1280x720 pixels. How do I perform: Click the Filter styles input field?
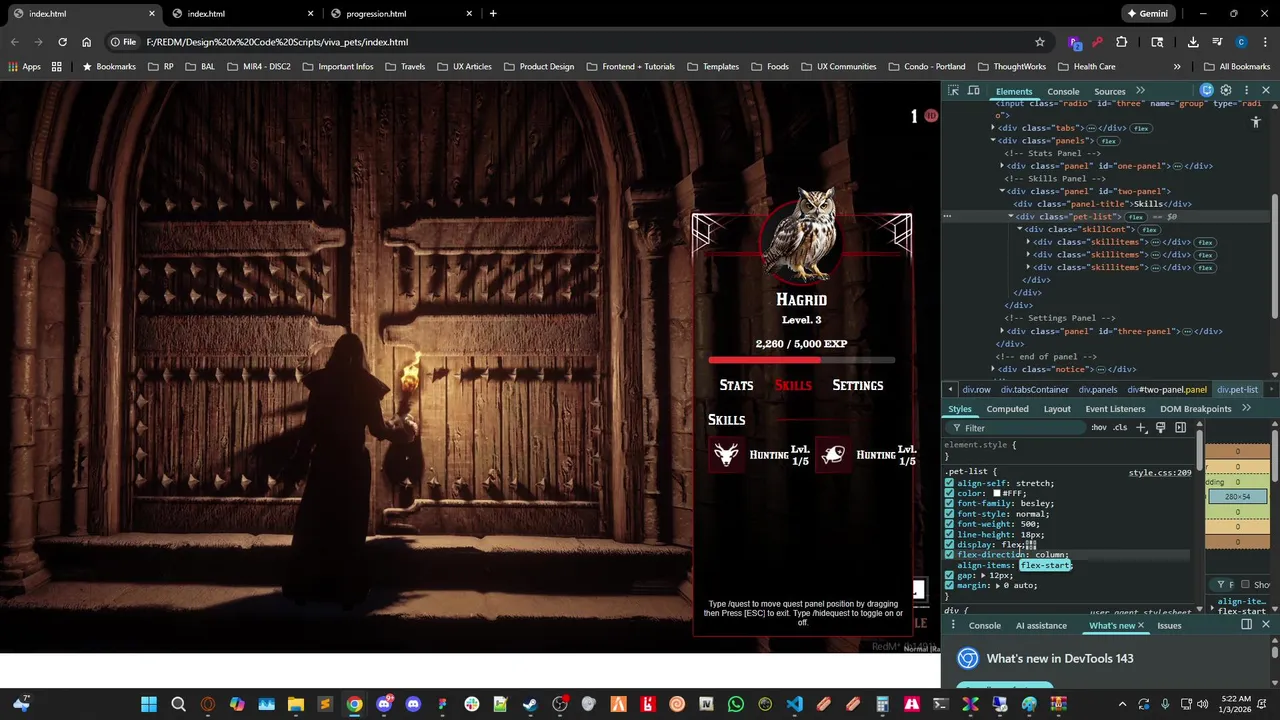(x=1016, y=428)
